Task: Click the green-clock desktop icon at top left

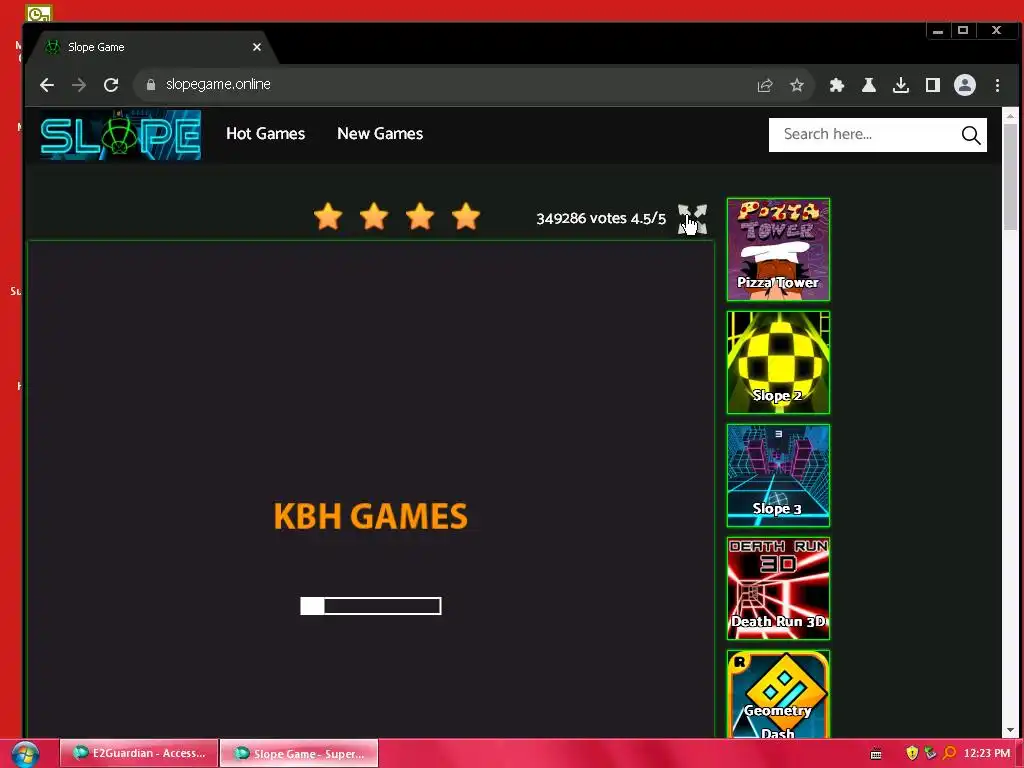Action: (39, 12)
